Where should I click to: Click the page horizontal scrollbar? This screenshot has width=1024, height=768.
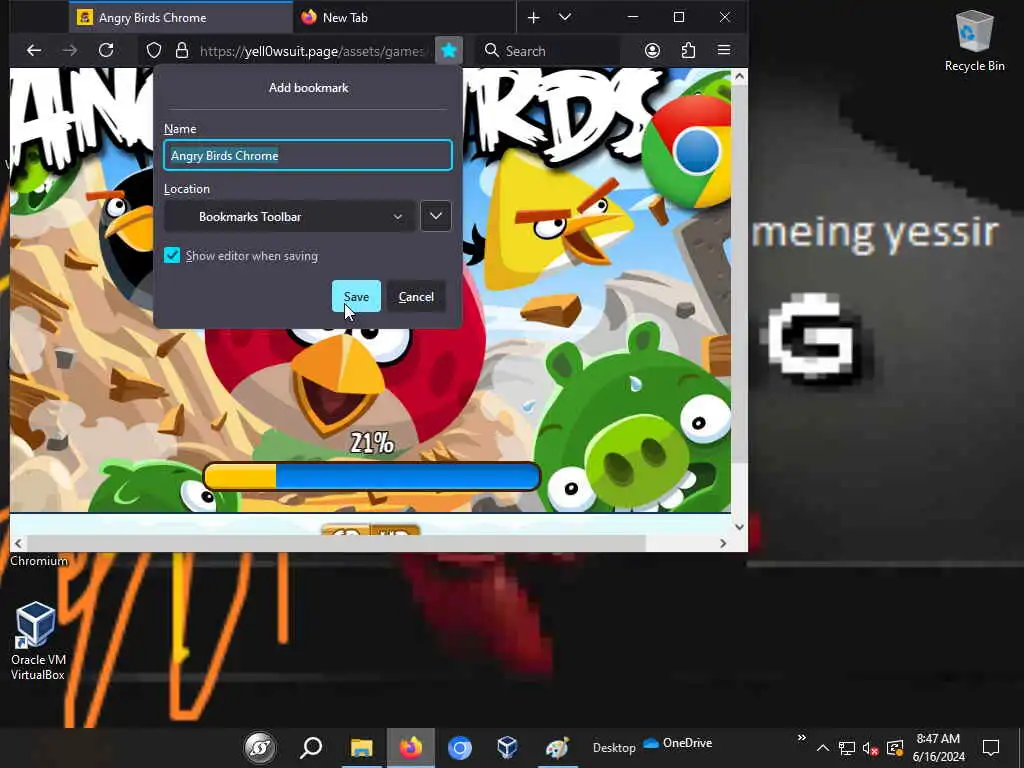(336, 543)
